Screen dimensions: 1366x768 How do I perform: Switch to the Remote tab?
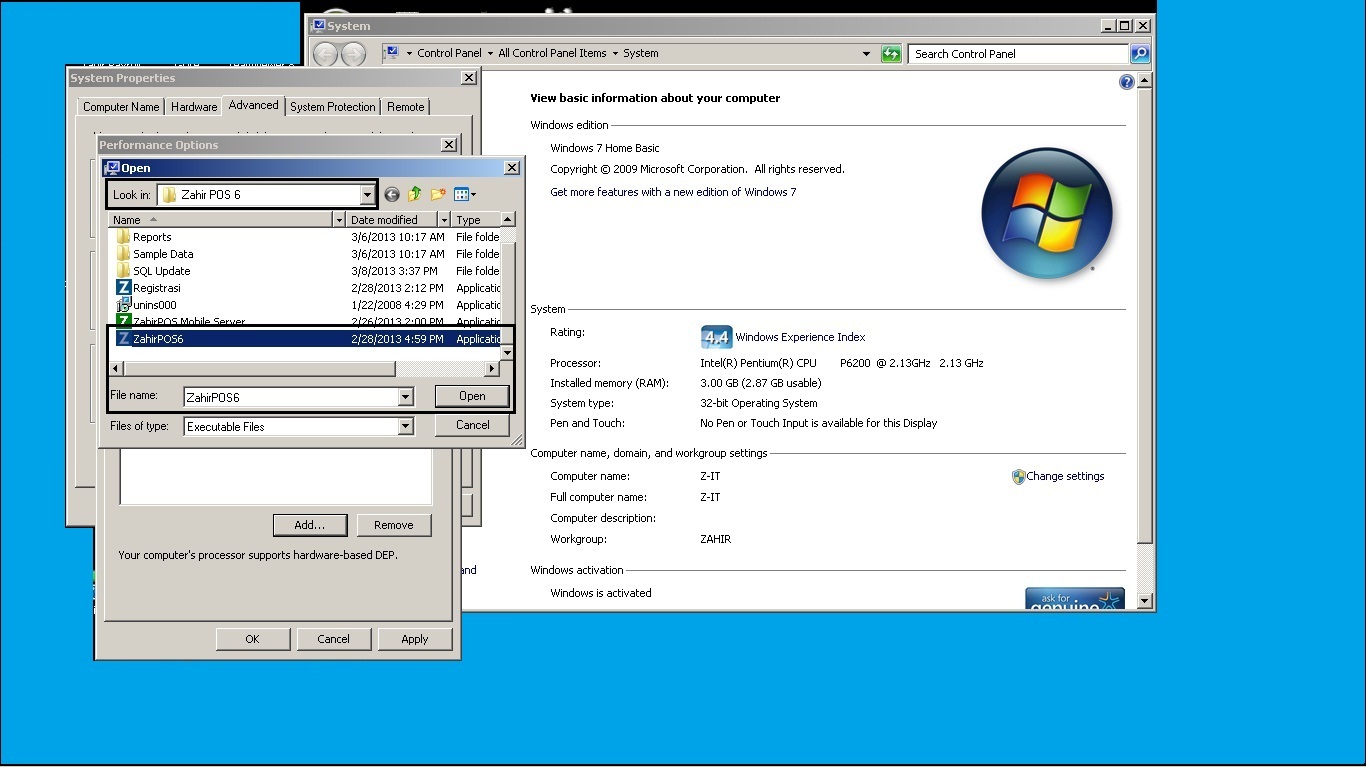point(405,107)
